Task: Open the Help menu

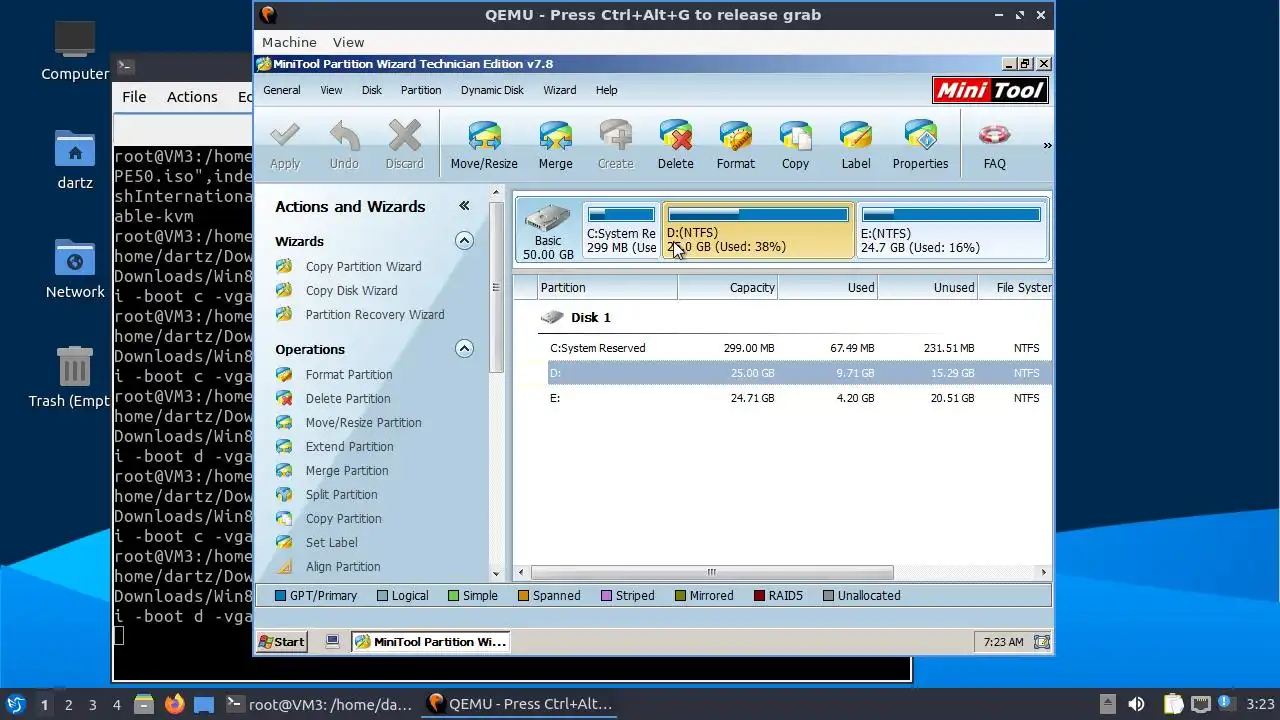Action: 606,90
